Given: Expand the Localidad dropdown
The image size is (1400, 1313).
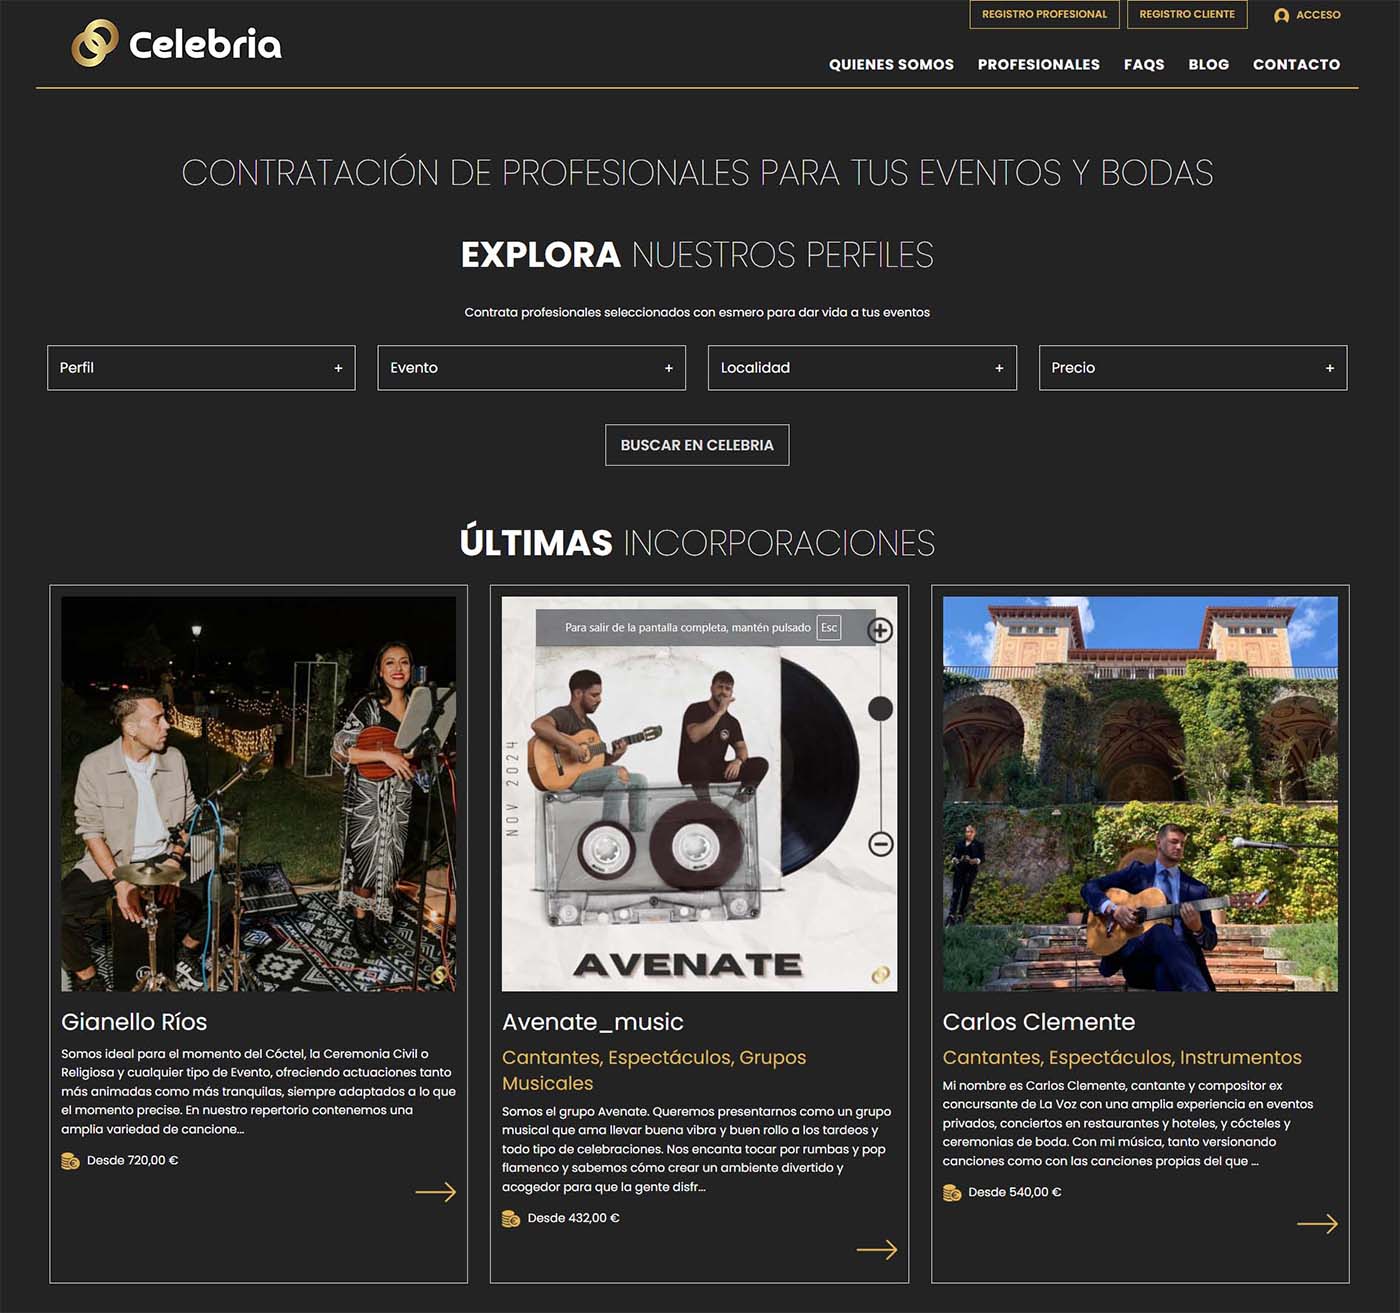Looking at the screenshot, I should (862, 368).
